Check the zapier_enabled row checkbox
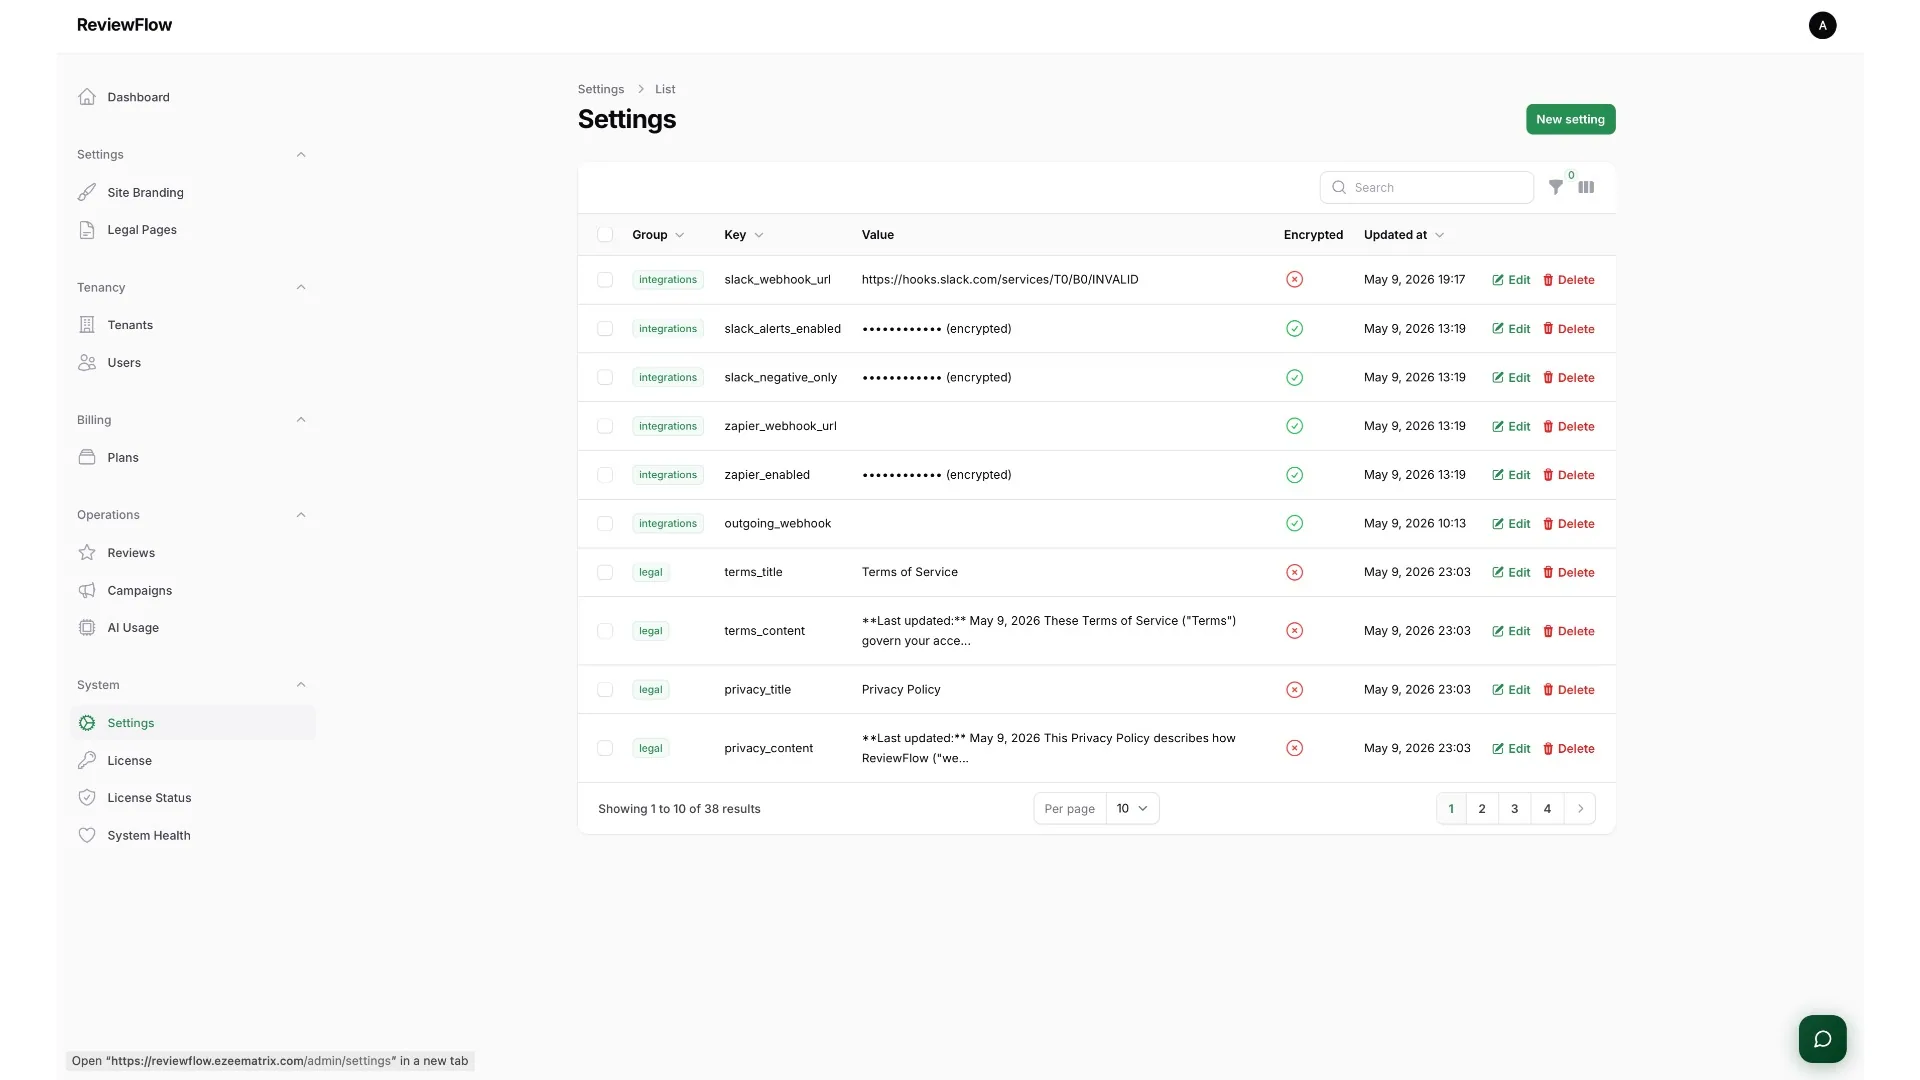The width and height of the screenshot is (1920, 1080). 605,475
